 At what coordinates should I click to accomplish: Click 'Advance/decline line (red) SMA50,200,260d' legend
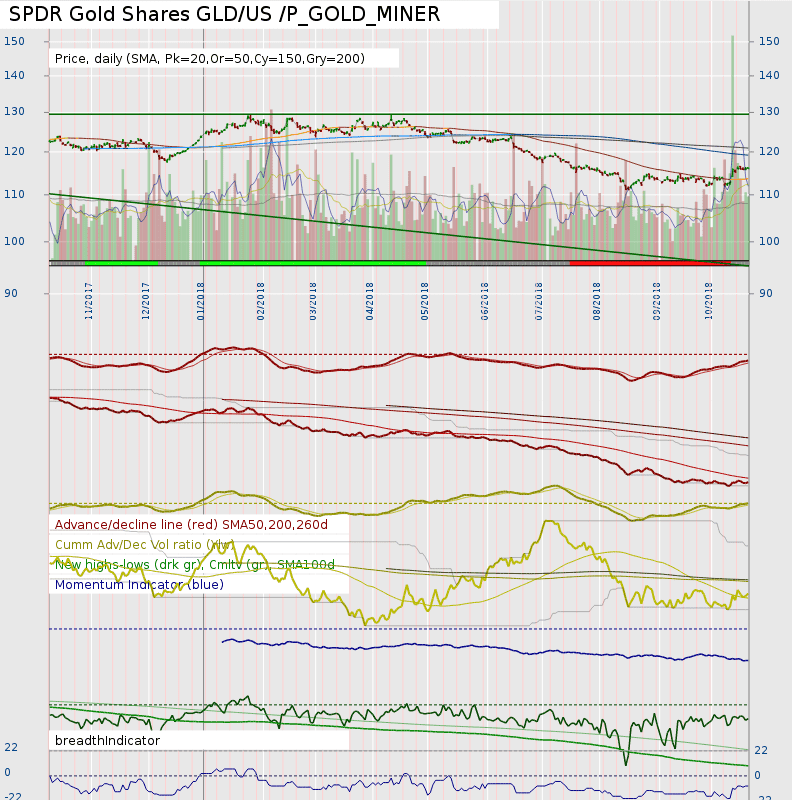(x=191, y=524)
